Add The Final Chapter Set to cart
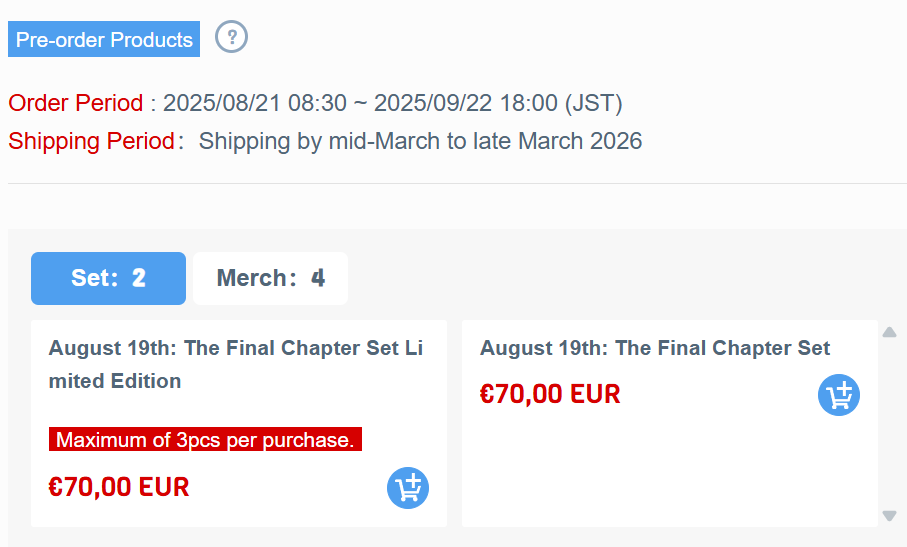This screenshot has width=907, height=547. click(x=839, y=395)
